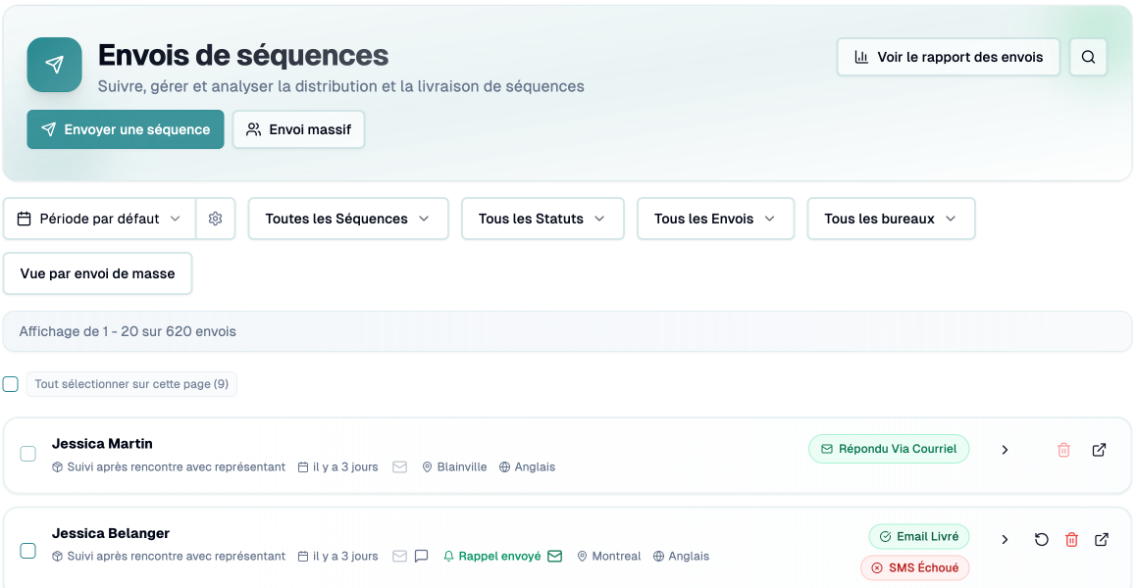Click the globe icon beside Anglais in Martin's row
This screenshot has height=588, width=1136.
click(x=505, y=467)
